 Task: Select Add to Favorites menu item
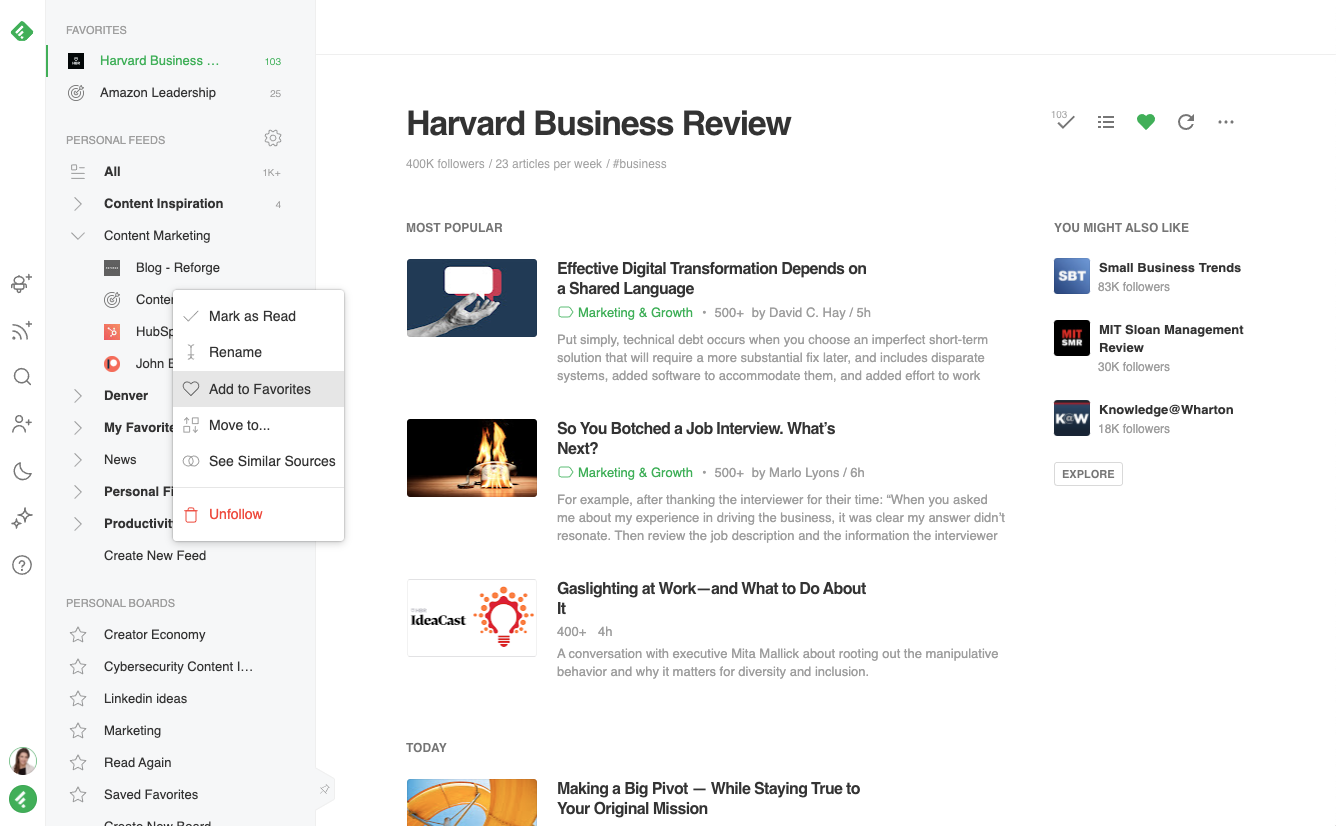[258, 389]
